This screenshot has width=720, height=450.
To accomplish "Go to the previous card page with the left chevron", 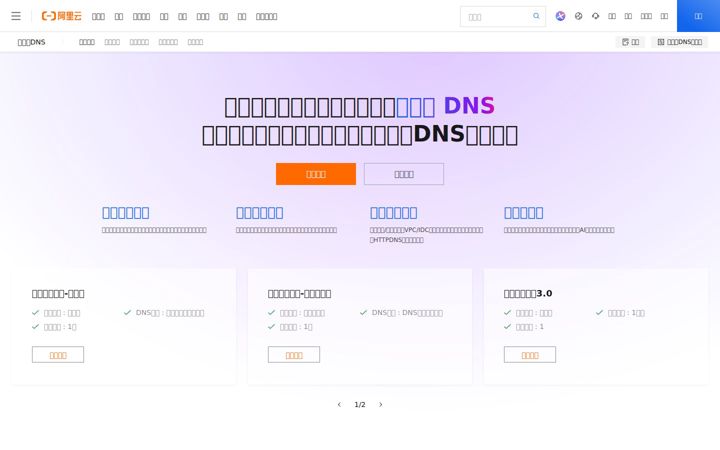I will (339, 405).
